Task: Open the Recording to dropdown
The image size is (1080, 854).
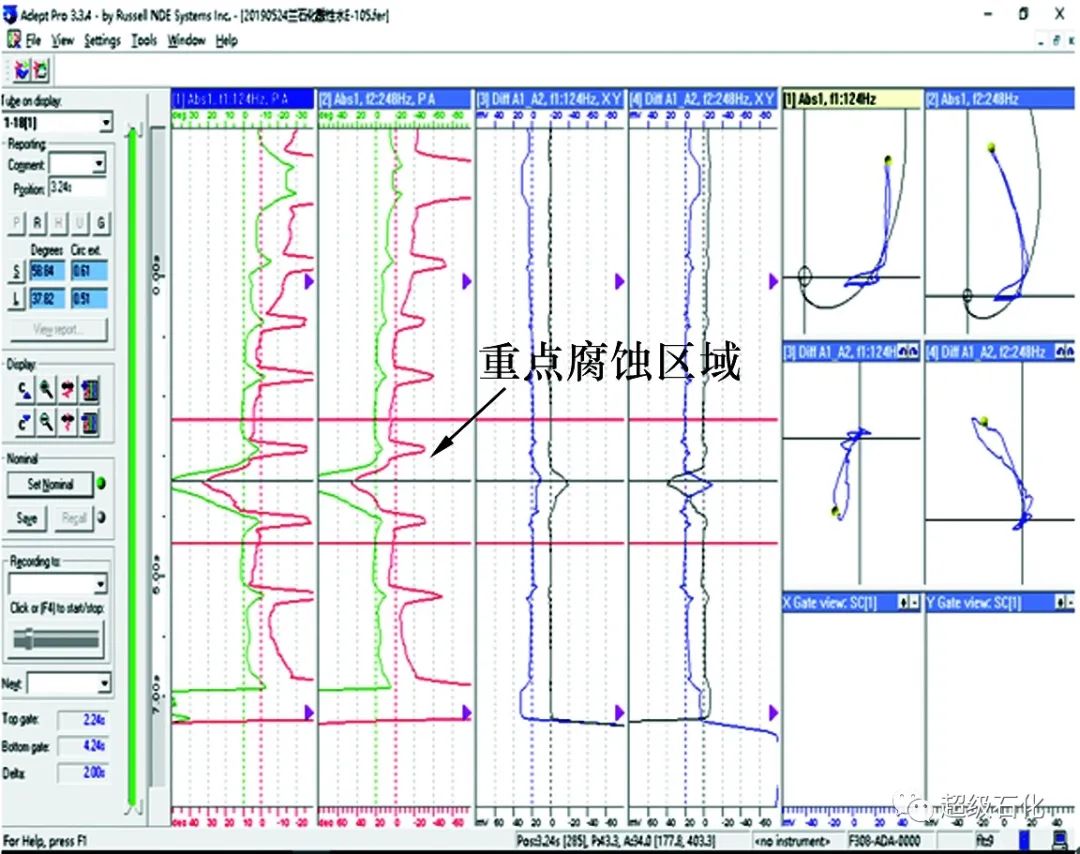Action: [x=100, y=584]
